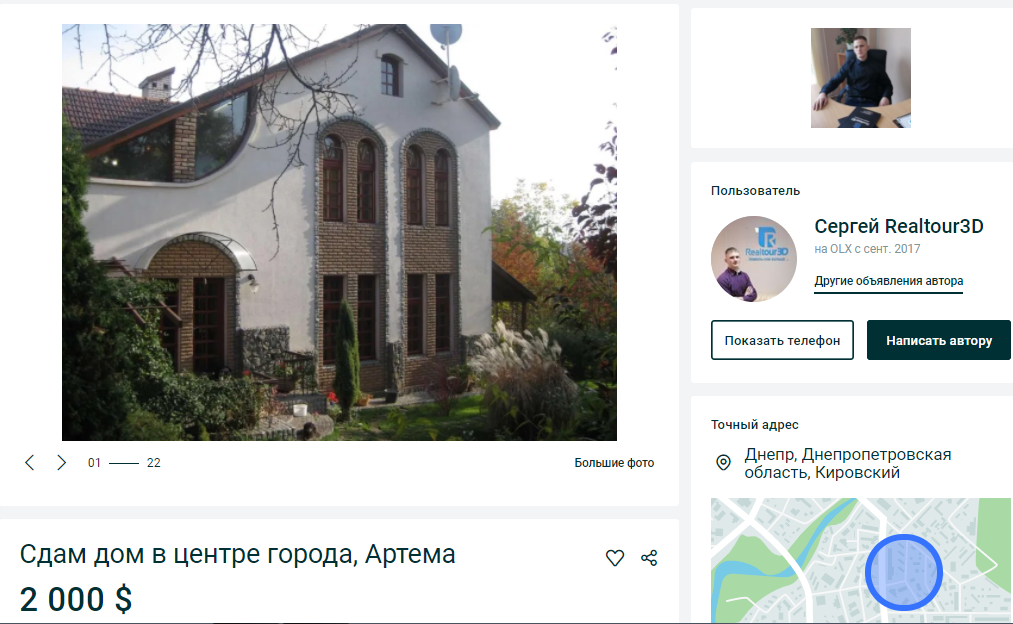Viewport: 1013px width, 624px height.
Task: Click the blue circle marker on map
Action: point(904,572)
